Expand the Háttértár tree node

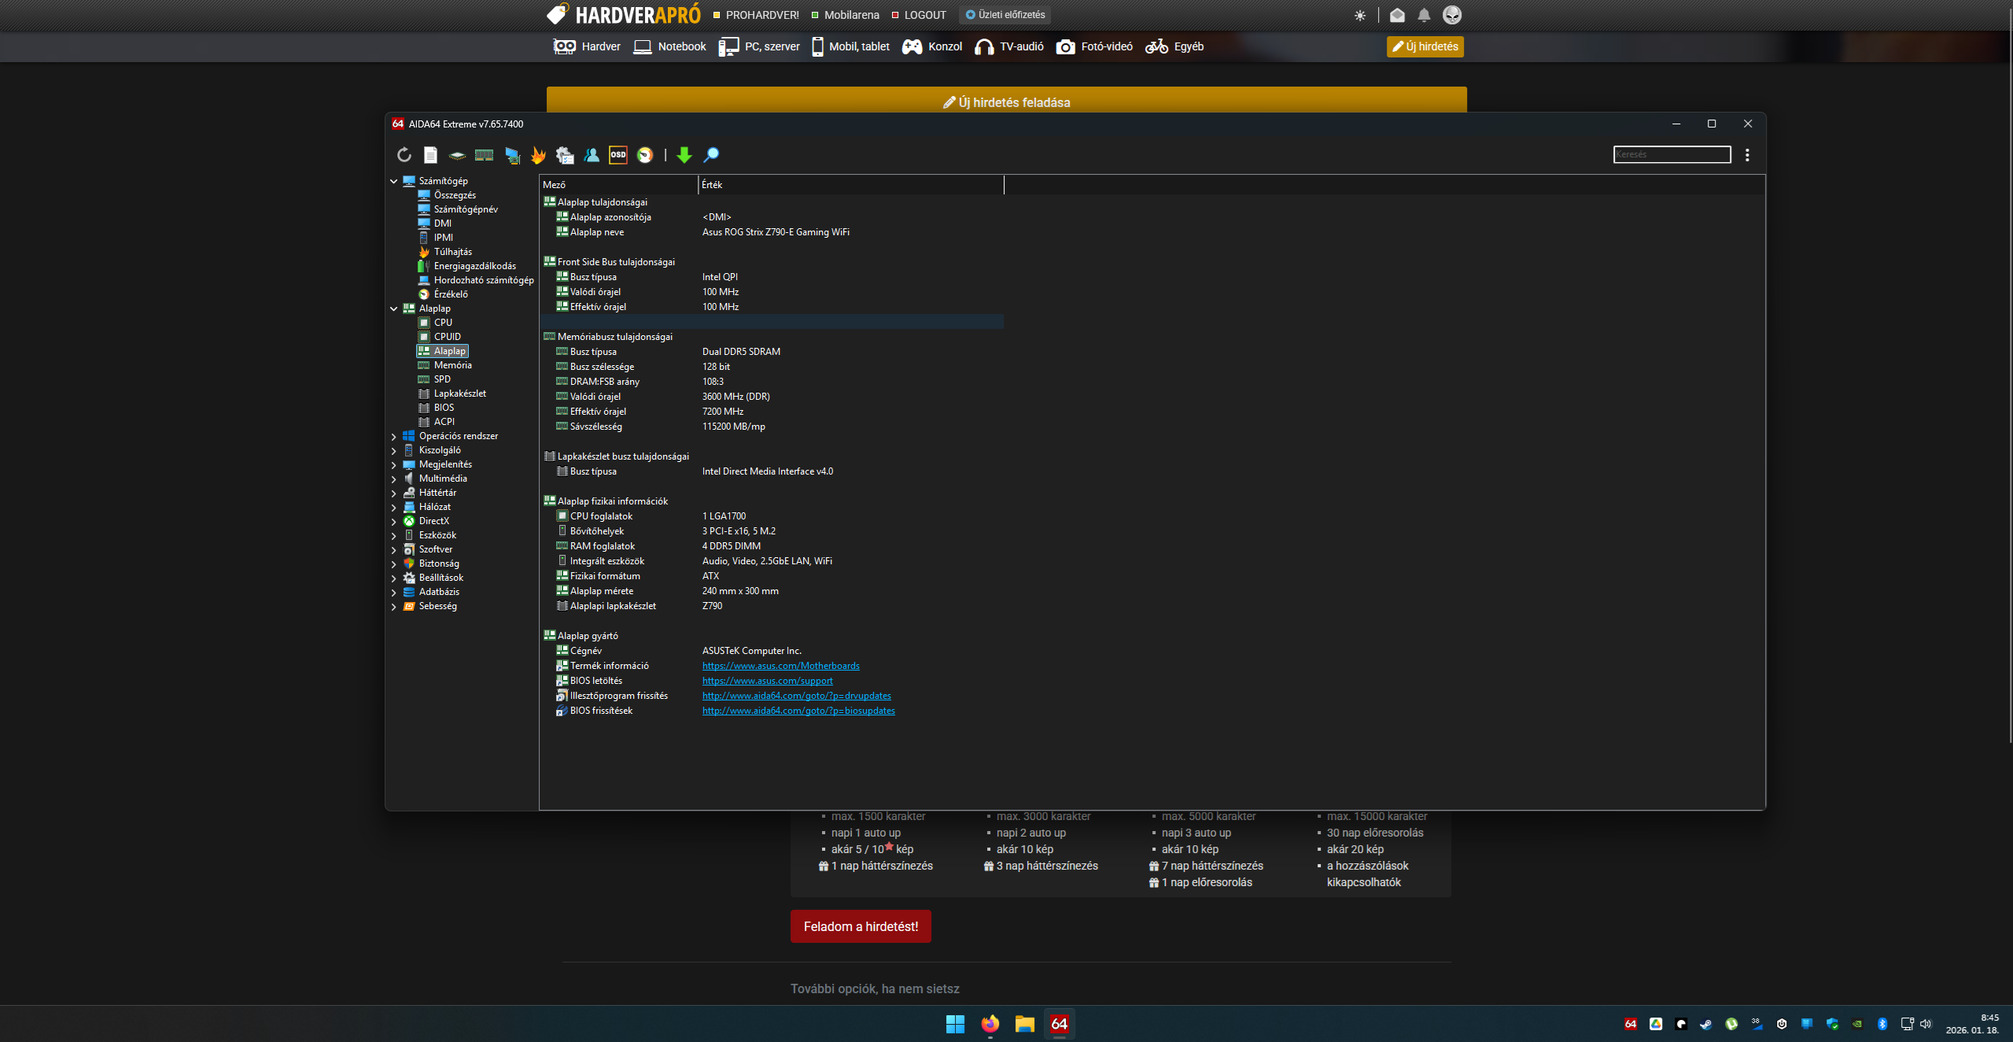click(x=394, y=493)
